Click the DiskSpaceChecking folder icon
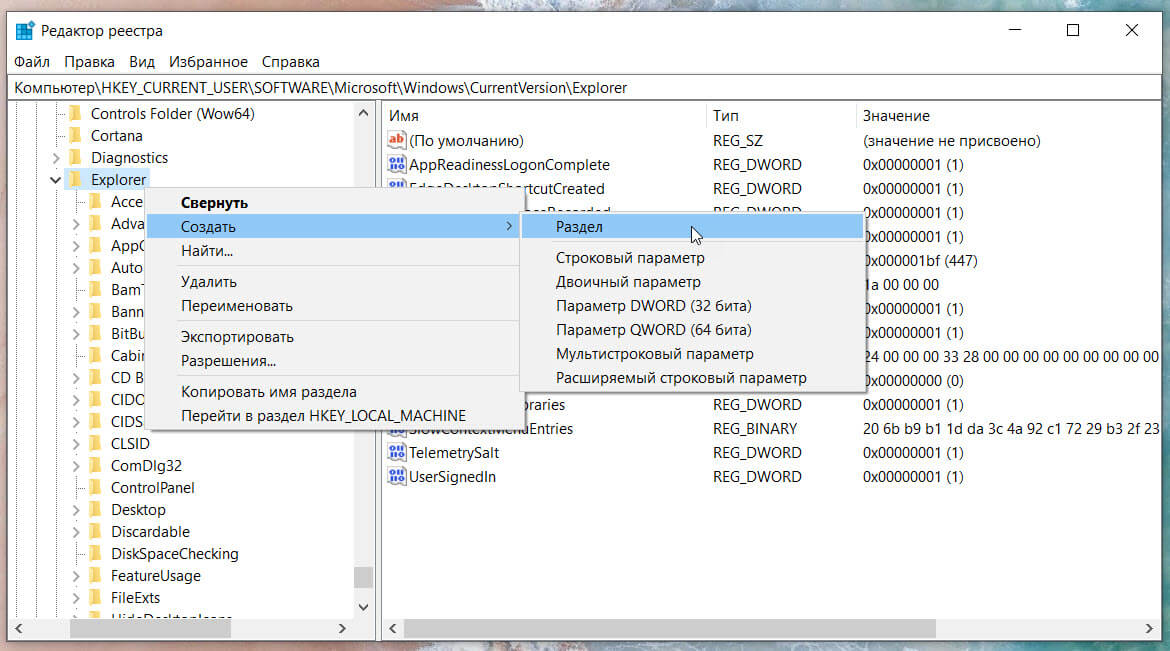The height and width of the screenshot is (651, 1170). 96,553
